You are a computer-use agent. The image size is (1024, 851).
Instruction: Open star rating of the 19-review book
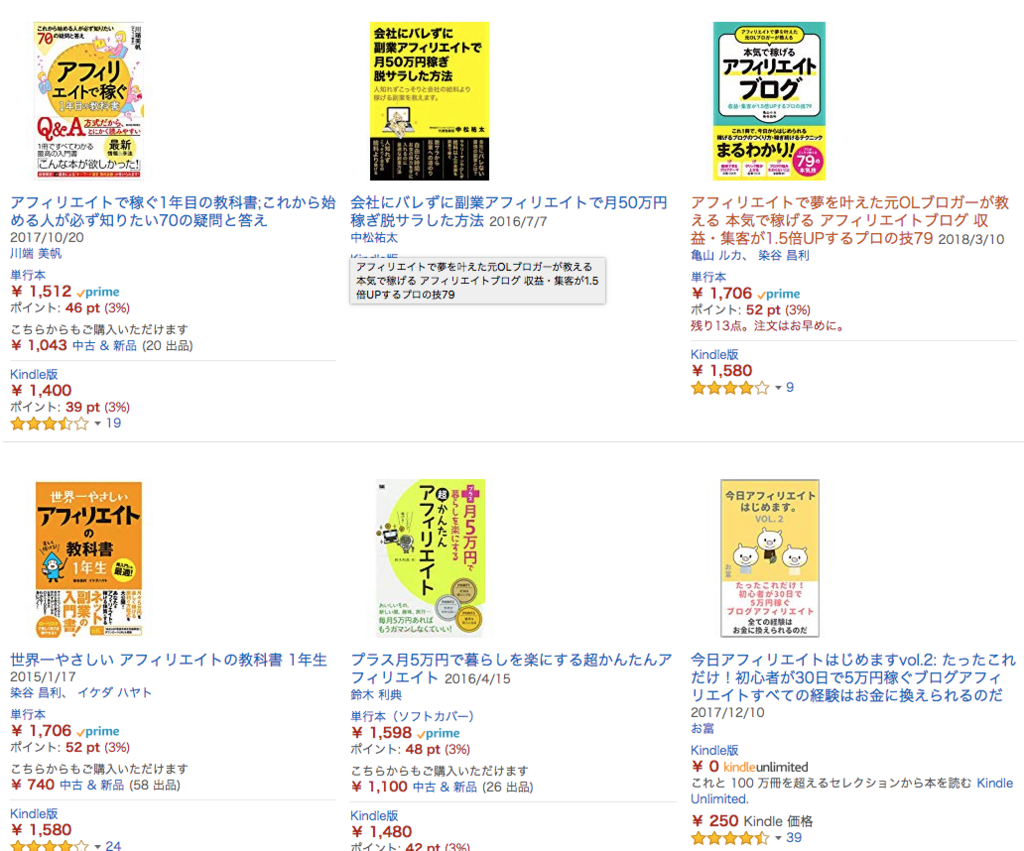50,424
